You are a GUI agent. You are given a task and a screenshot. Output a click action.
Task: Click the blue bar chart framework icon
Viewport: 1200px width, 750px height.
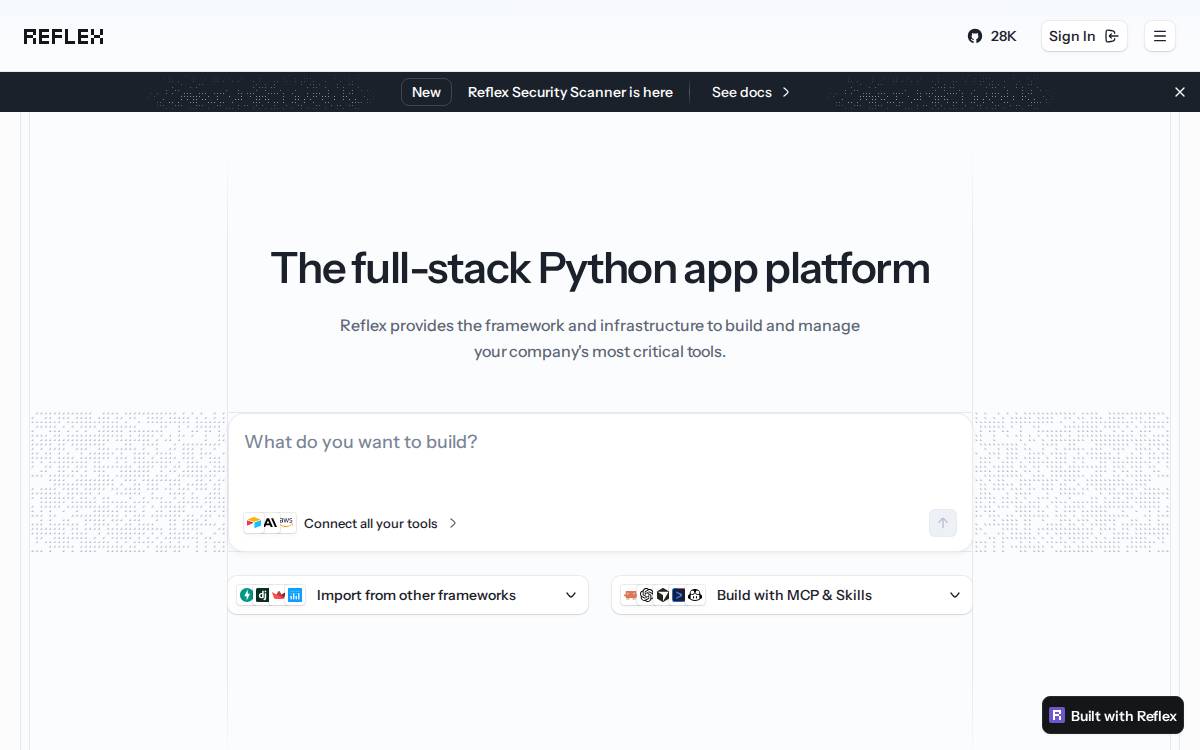[x=295, y=595]
